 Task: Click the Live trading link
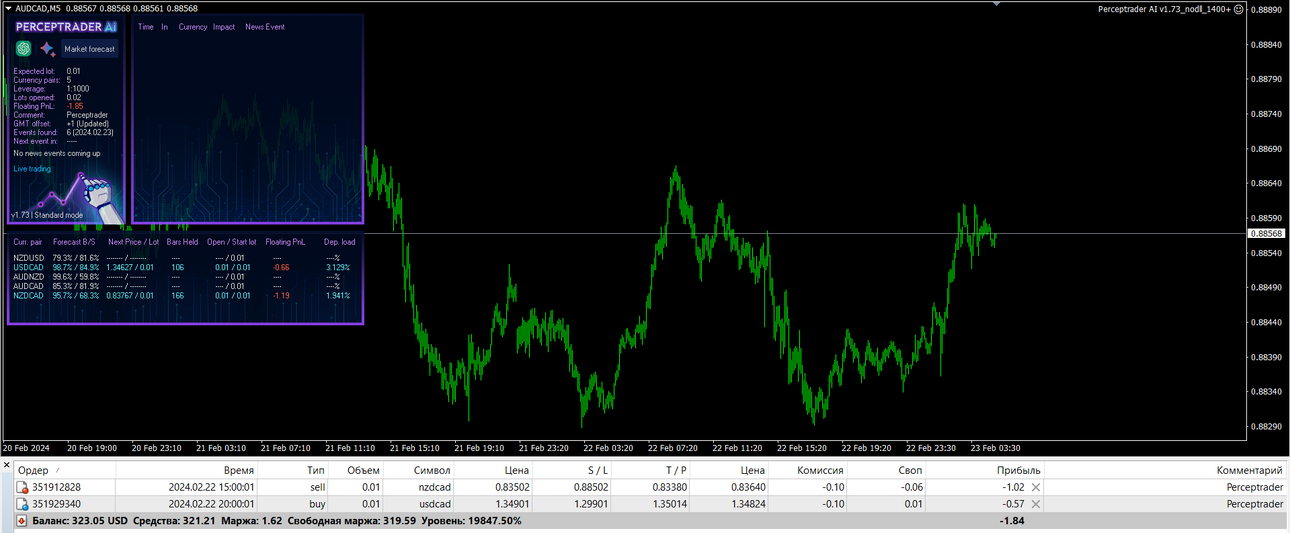click(32, 169)
